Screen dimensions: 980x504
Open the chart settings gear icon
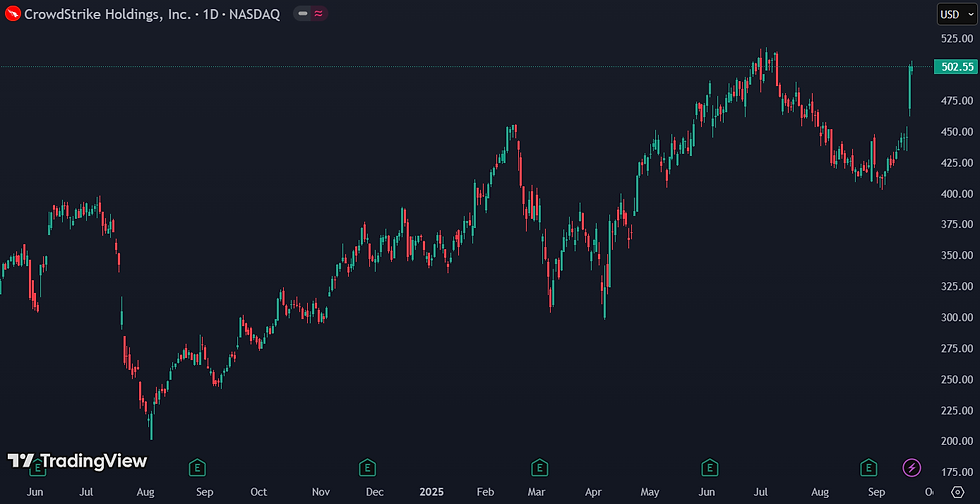957,491
